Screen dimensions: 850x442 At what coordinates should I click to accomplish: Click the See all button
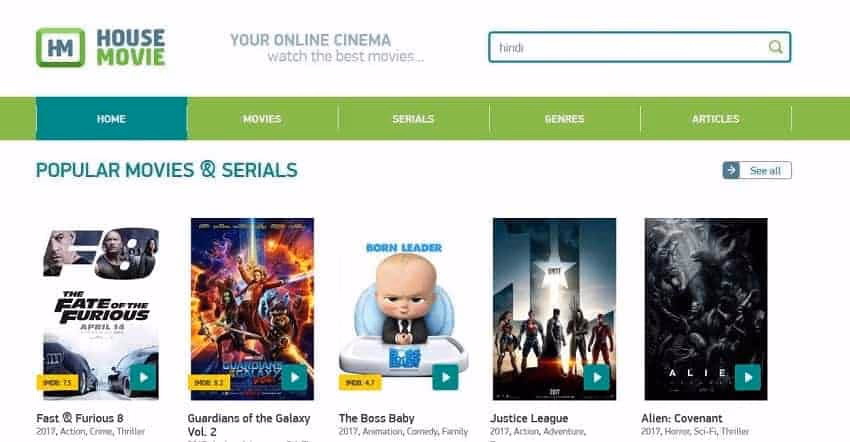(x=757, y=170)
